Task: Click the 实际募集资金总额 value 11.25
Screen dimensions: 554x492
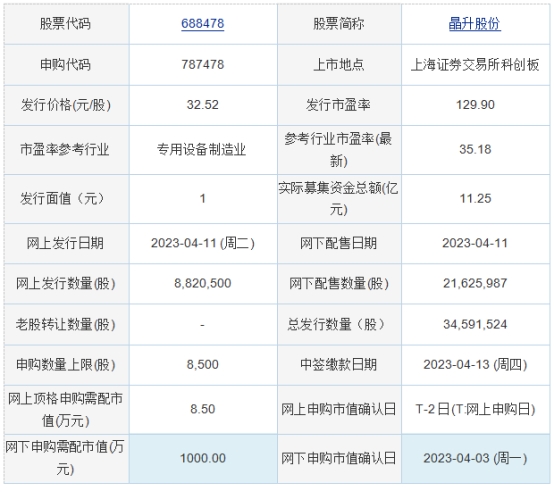Action: [475, 198]
